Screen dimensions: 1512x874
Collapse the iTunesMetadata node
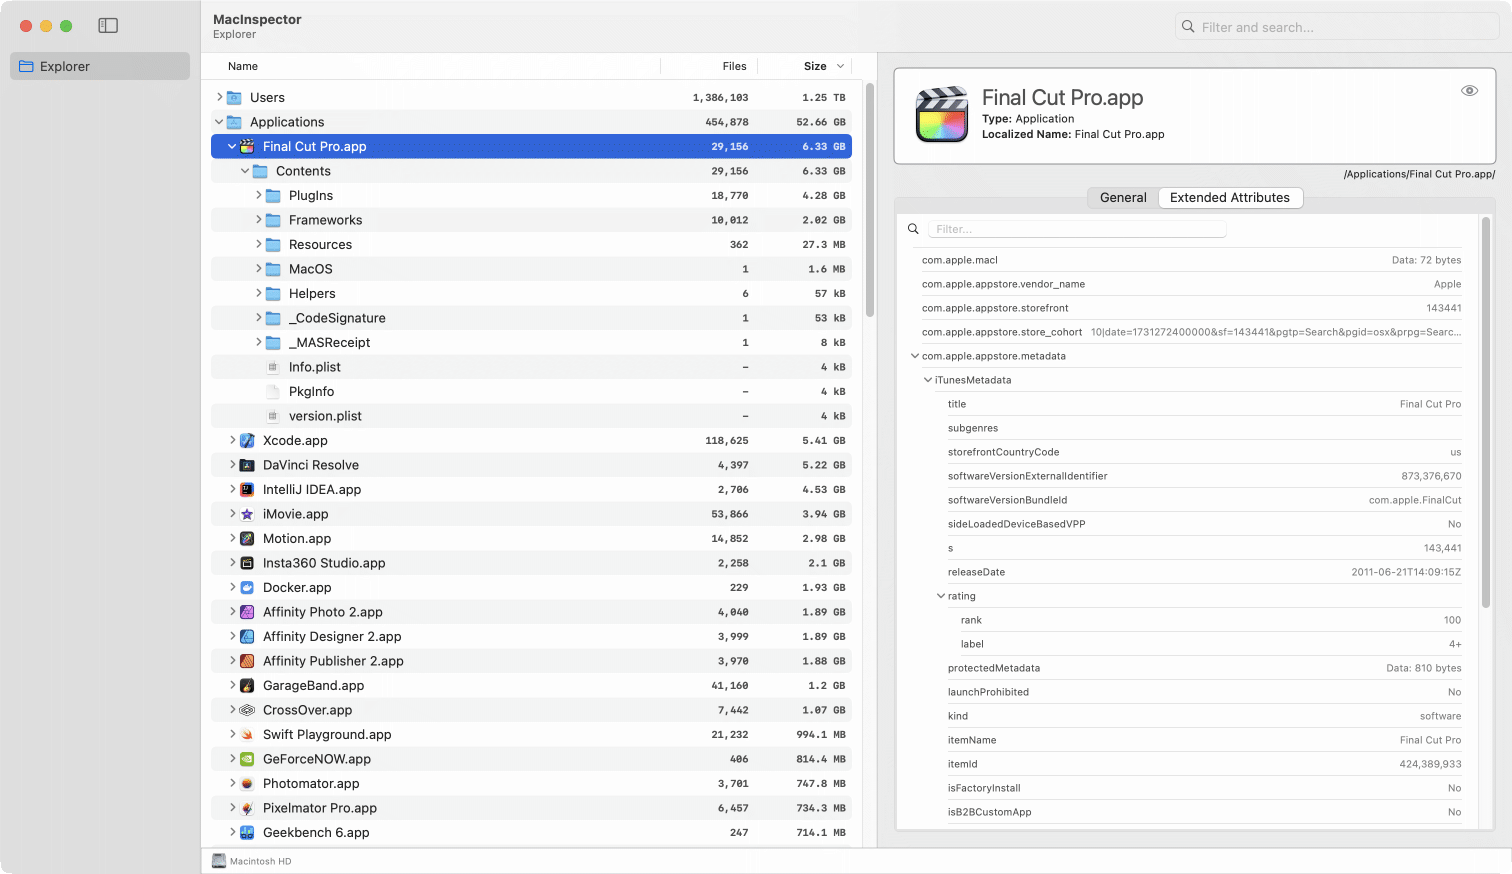tap(927, 380)
